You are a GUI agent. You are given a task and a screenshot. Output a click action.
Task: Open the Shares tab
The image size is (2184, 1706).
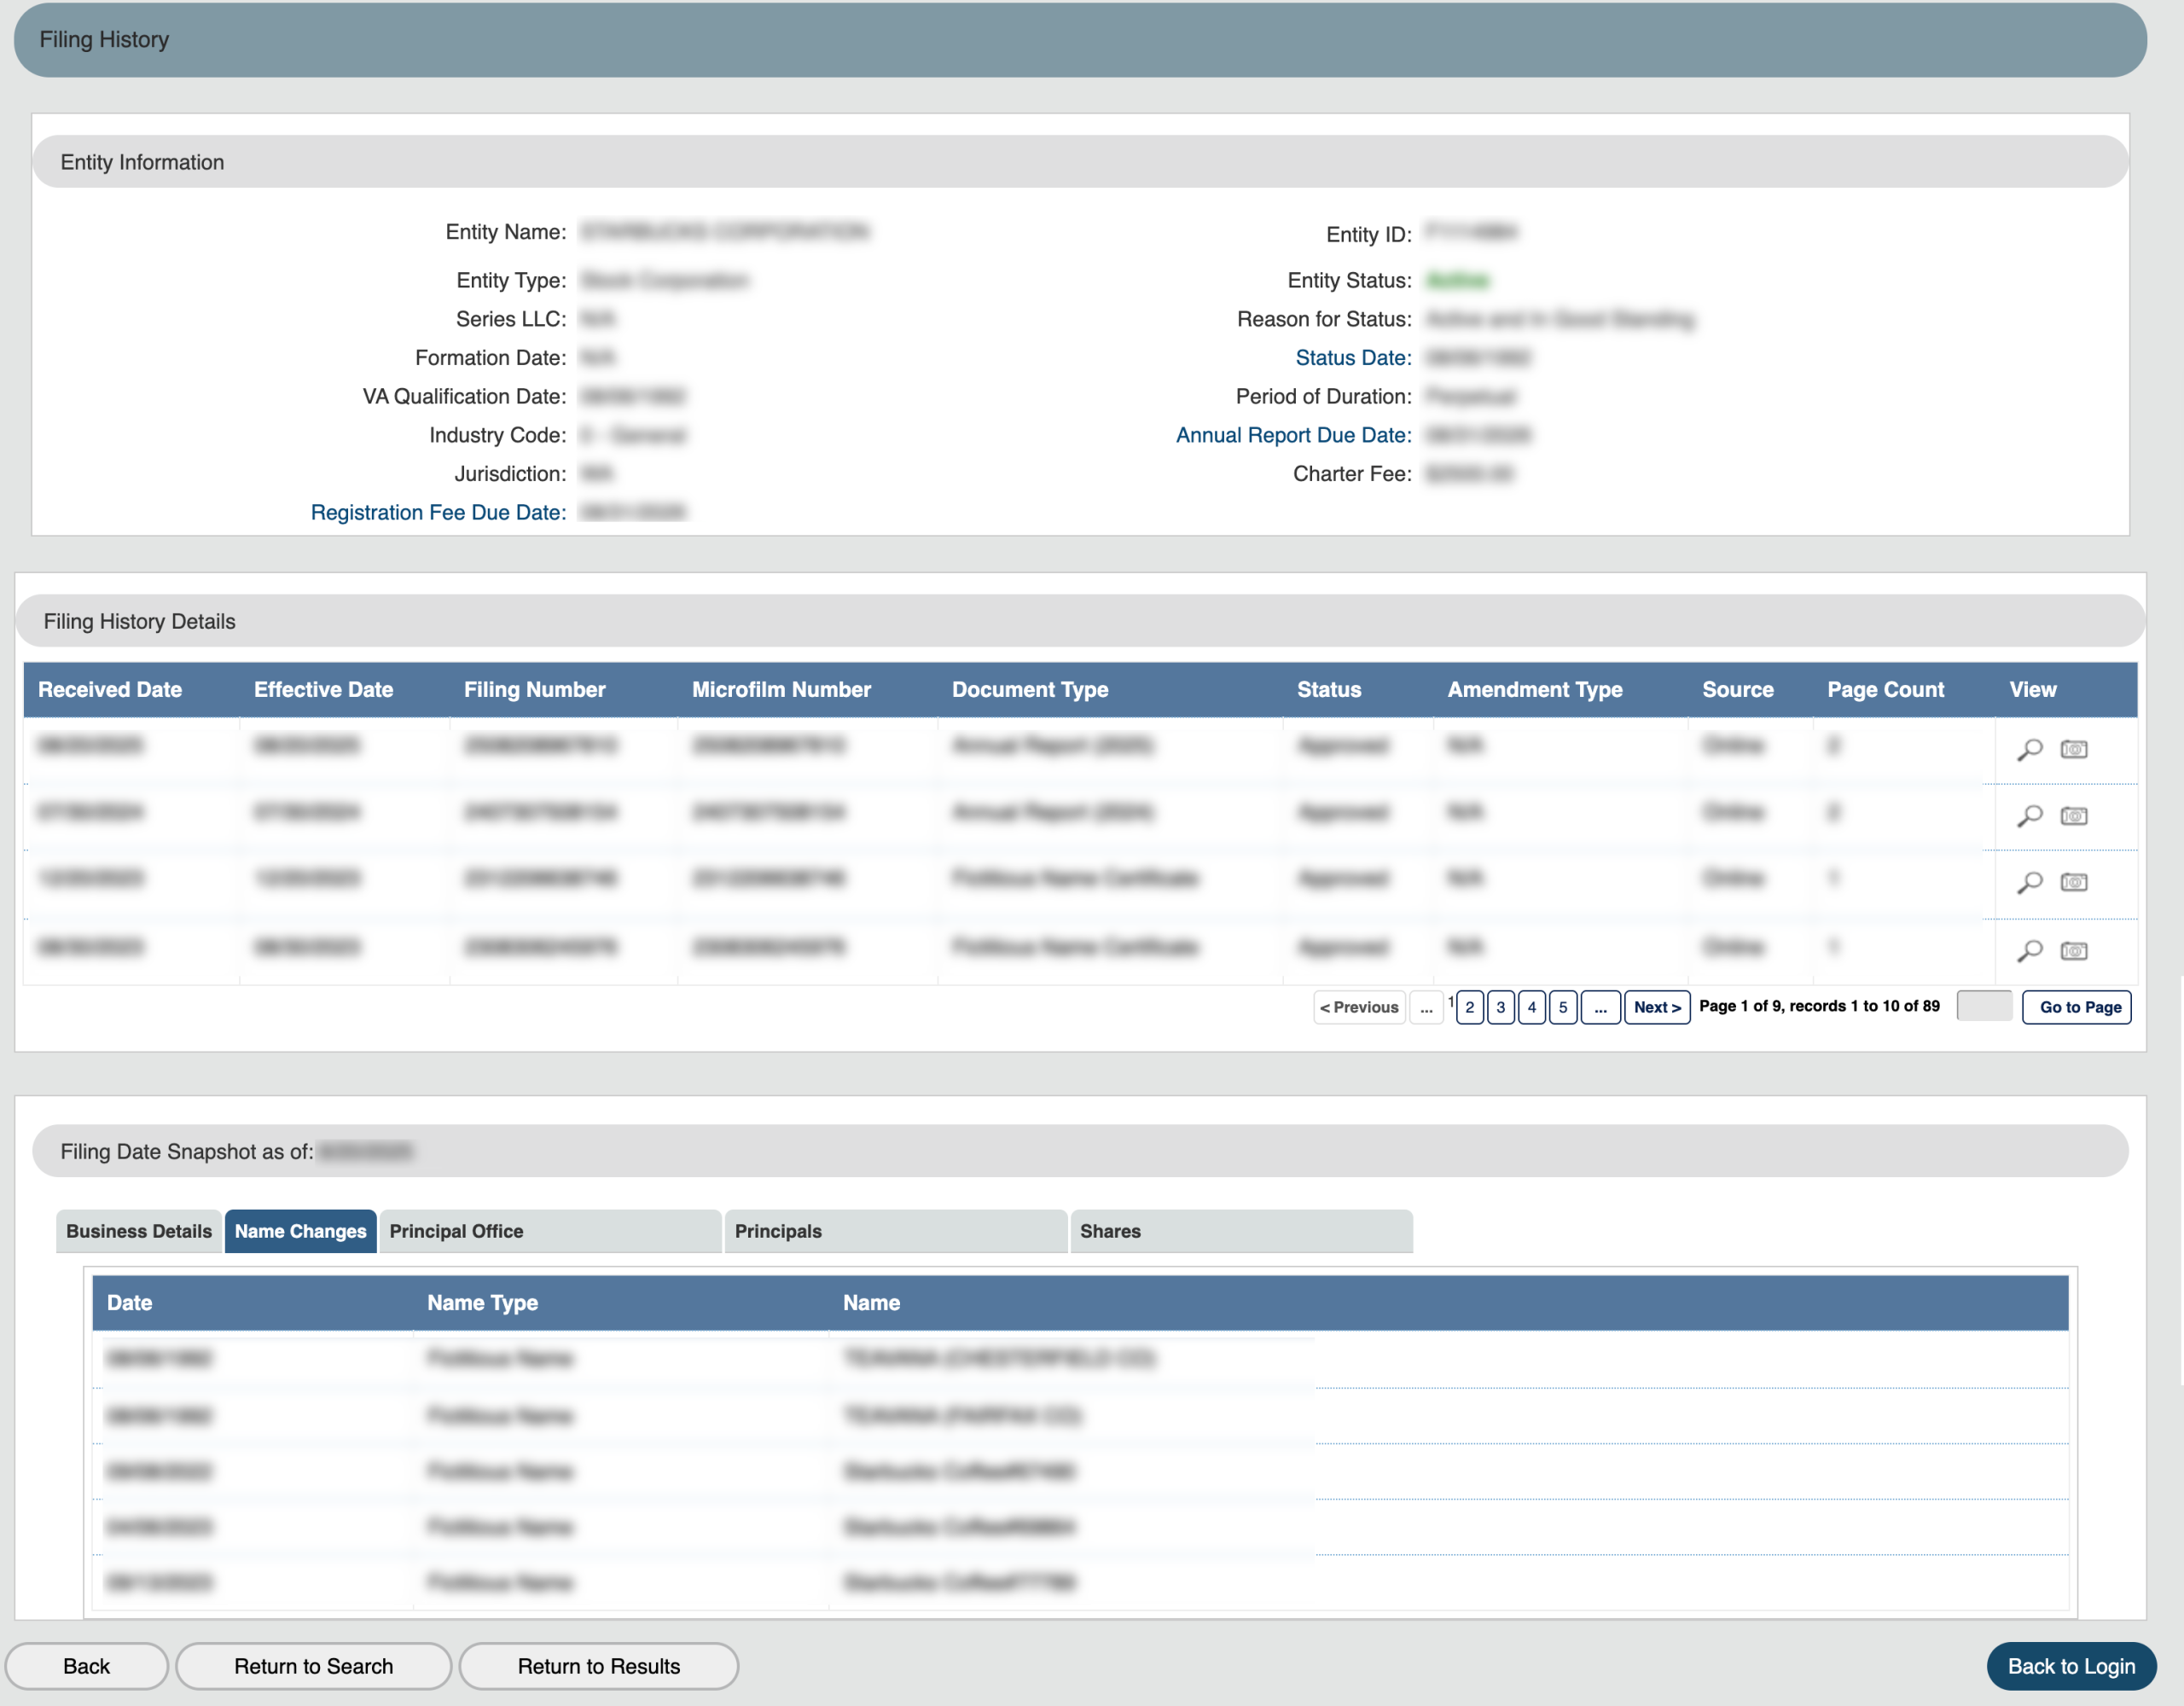click(x=1241, y=1231)
